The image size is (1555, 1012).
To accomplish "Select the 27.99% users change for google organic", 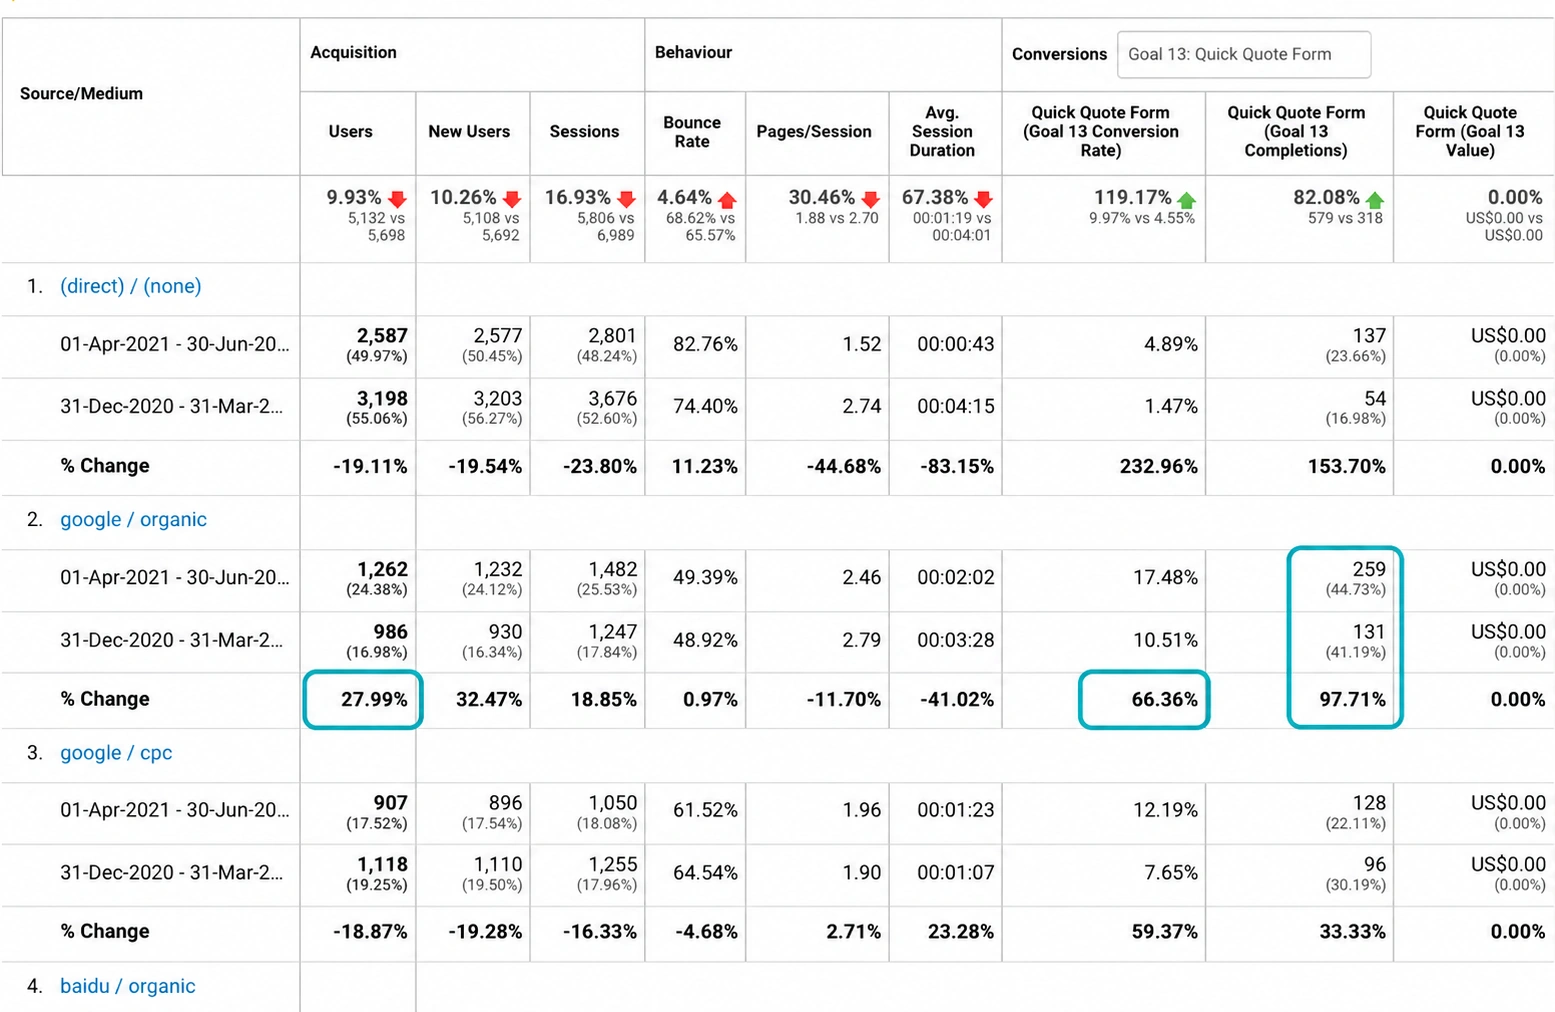I will click(362, 699).
